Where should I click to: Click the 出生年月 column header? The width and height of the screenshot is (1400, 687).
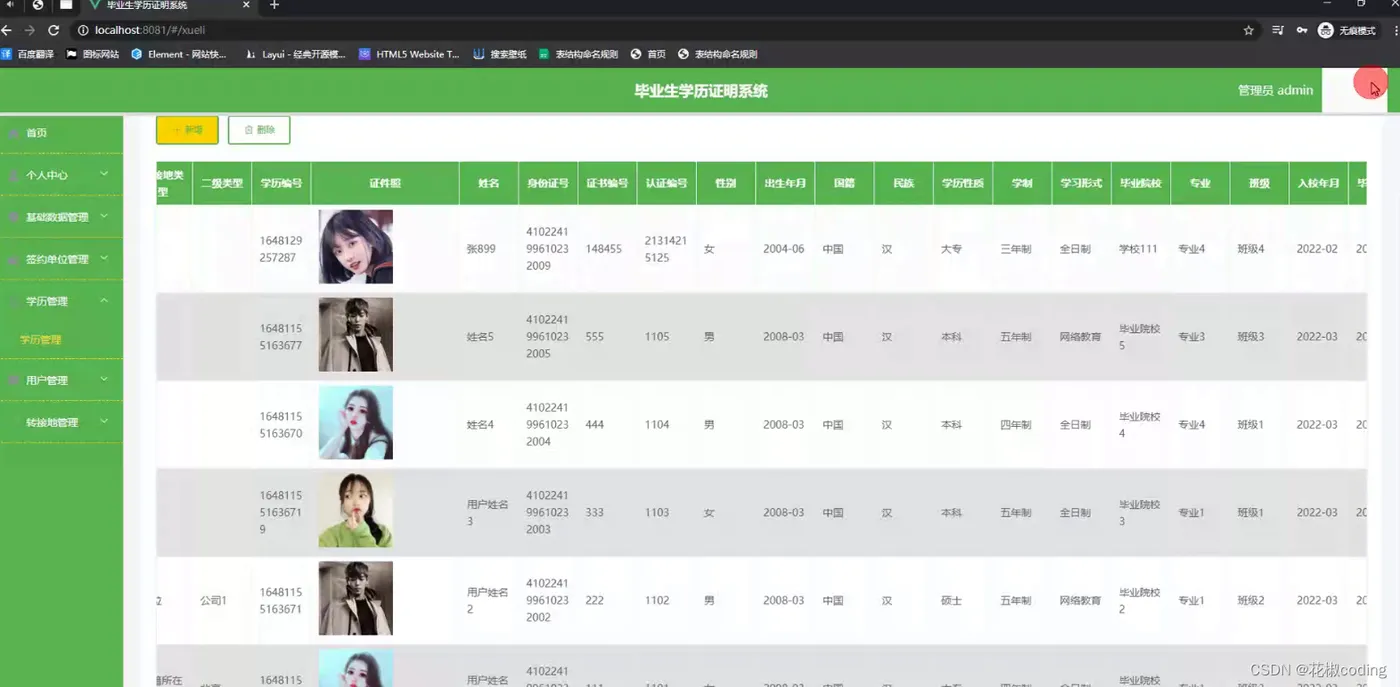785,183
